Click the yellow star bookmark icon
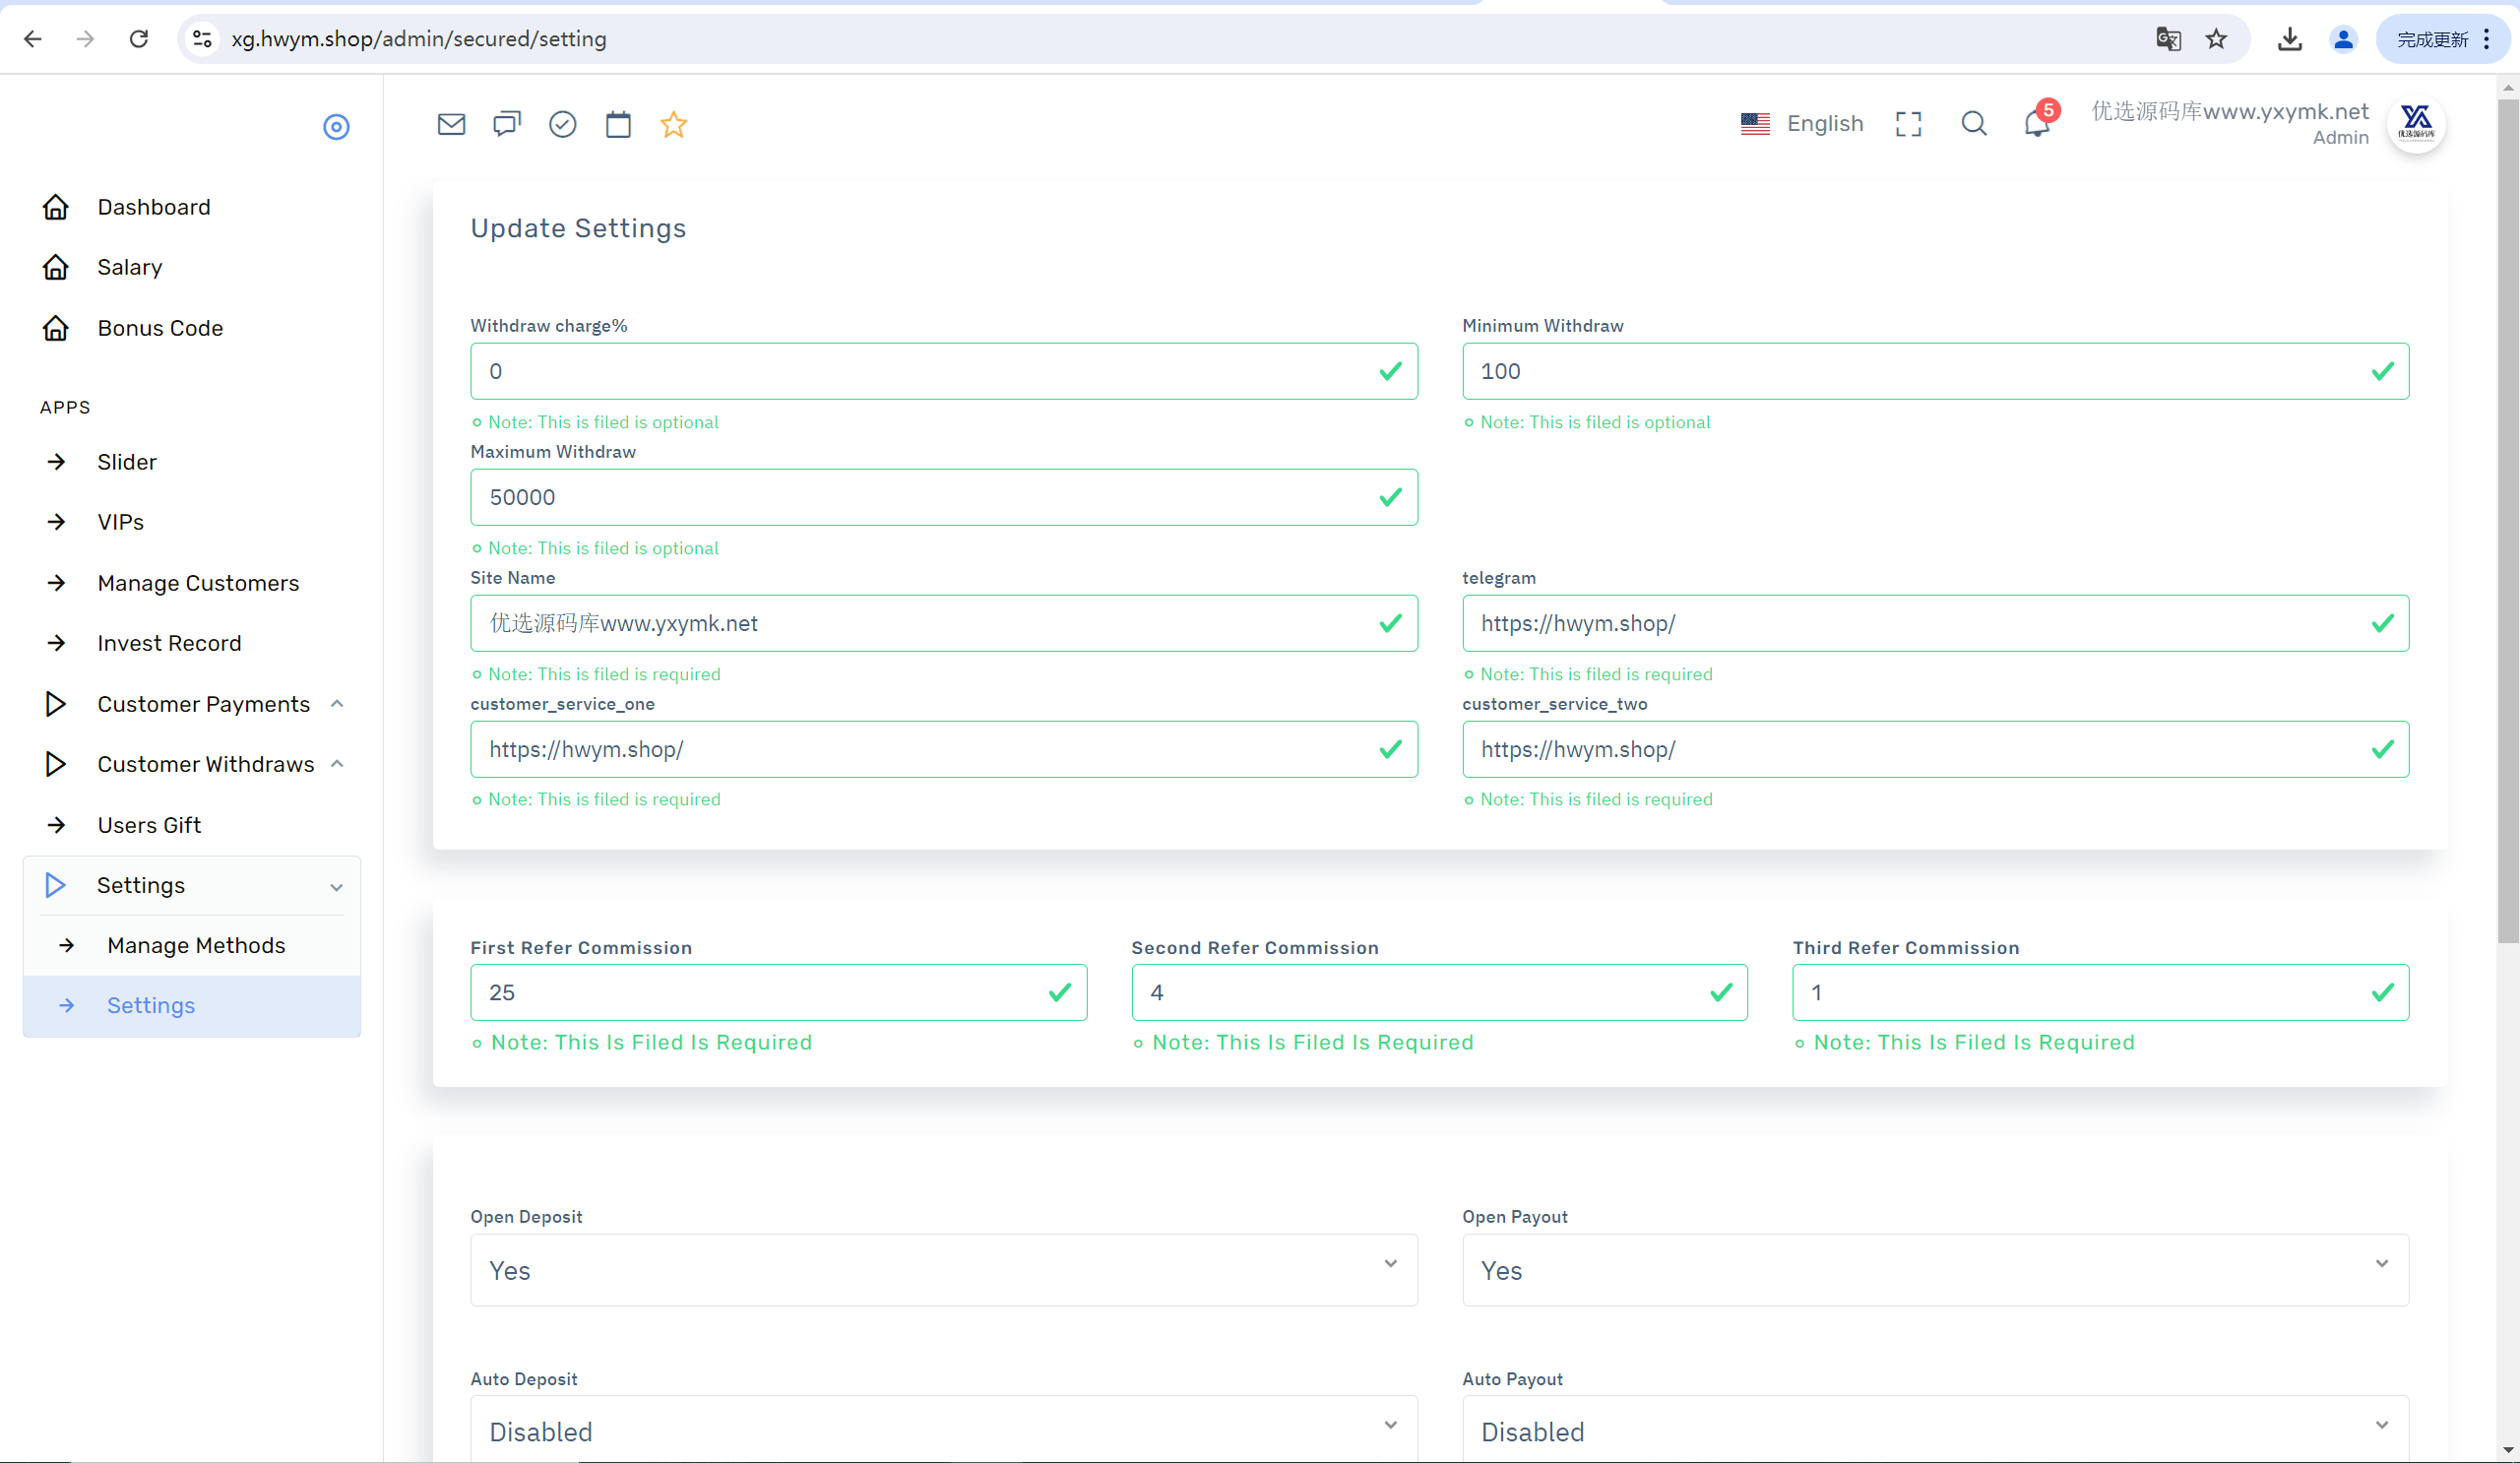The image size is (2520, 1463). click(673, 124)
